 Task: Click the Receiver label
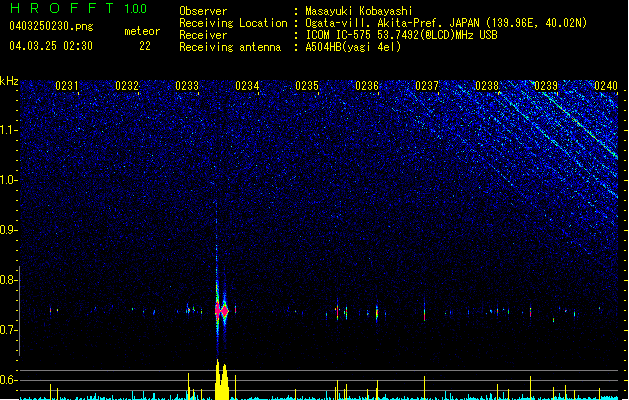point(203,35)
